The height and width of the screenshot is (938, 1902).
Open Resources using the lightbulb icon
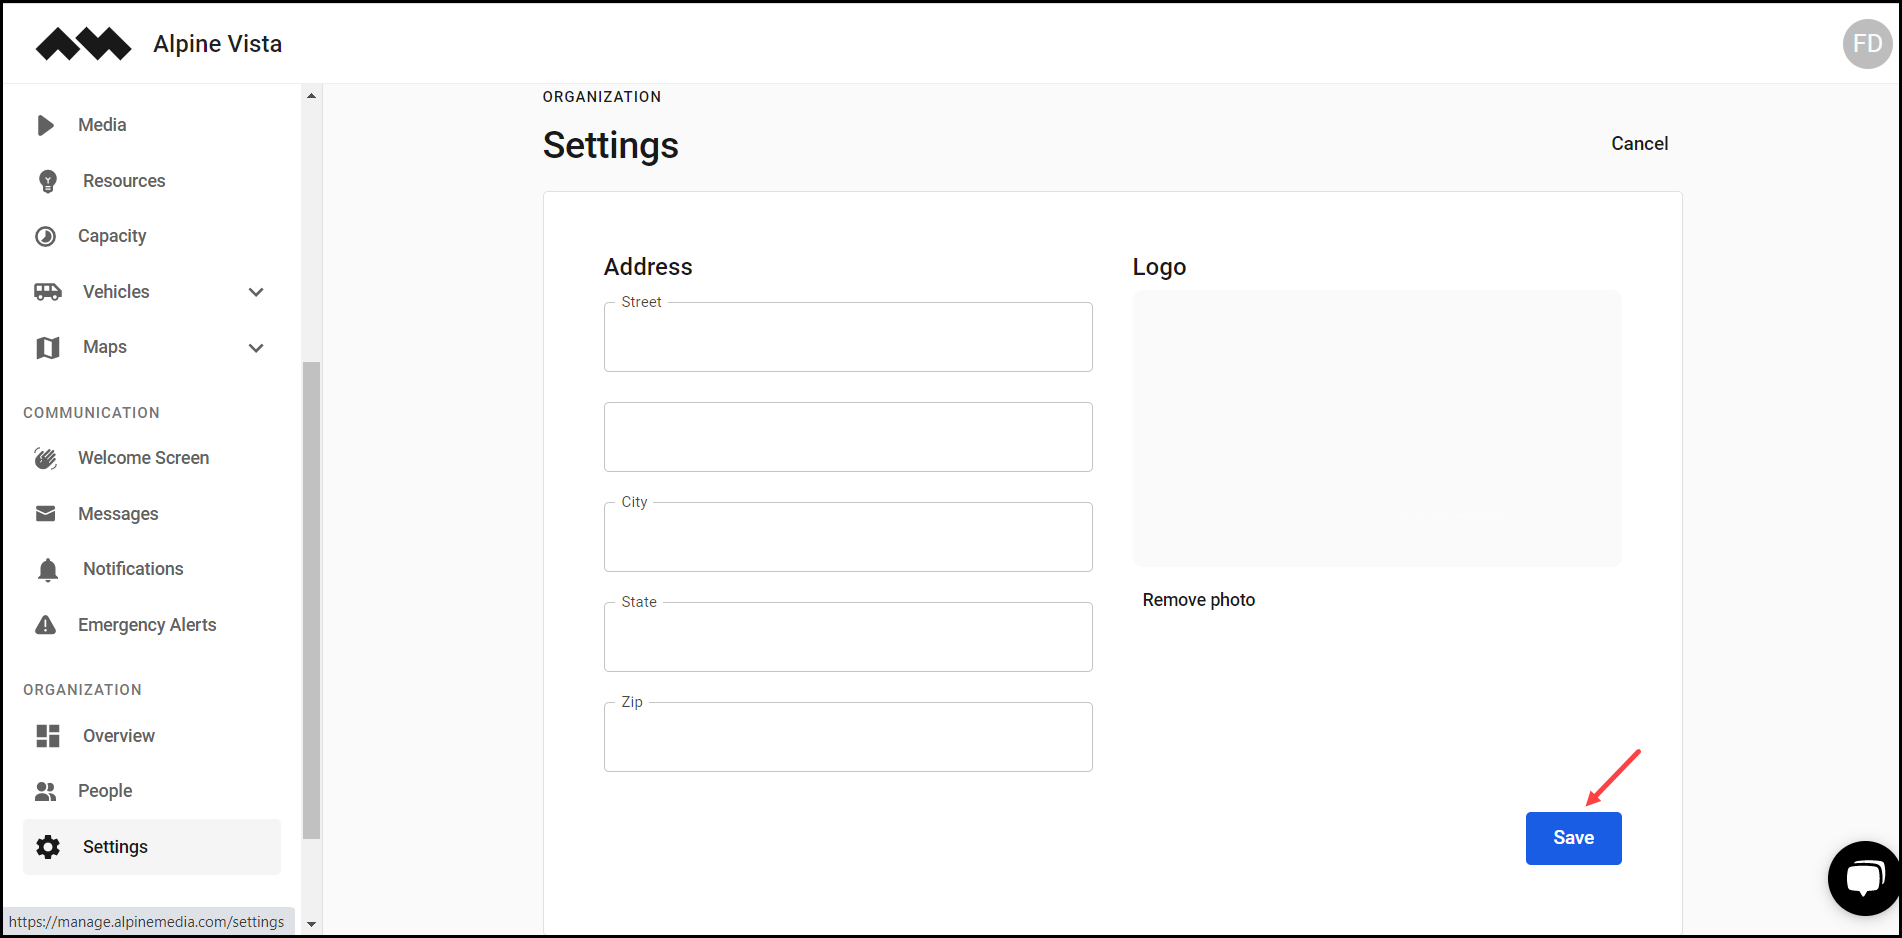[x=45, y=180]
